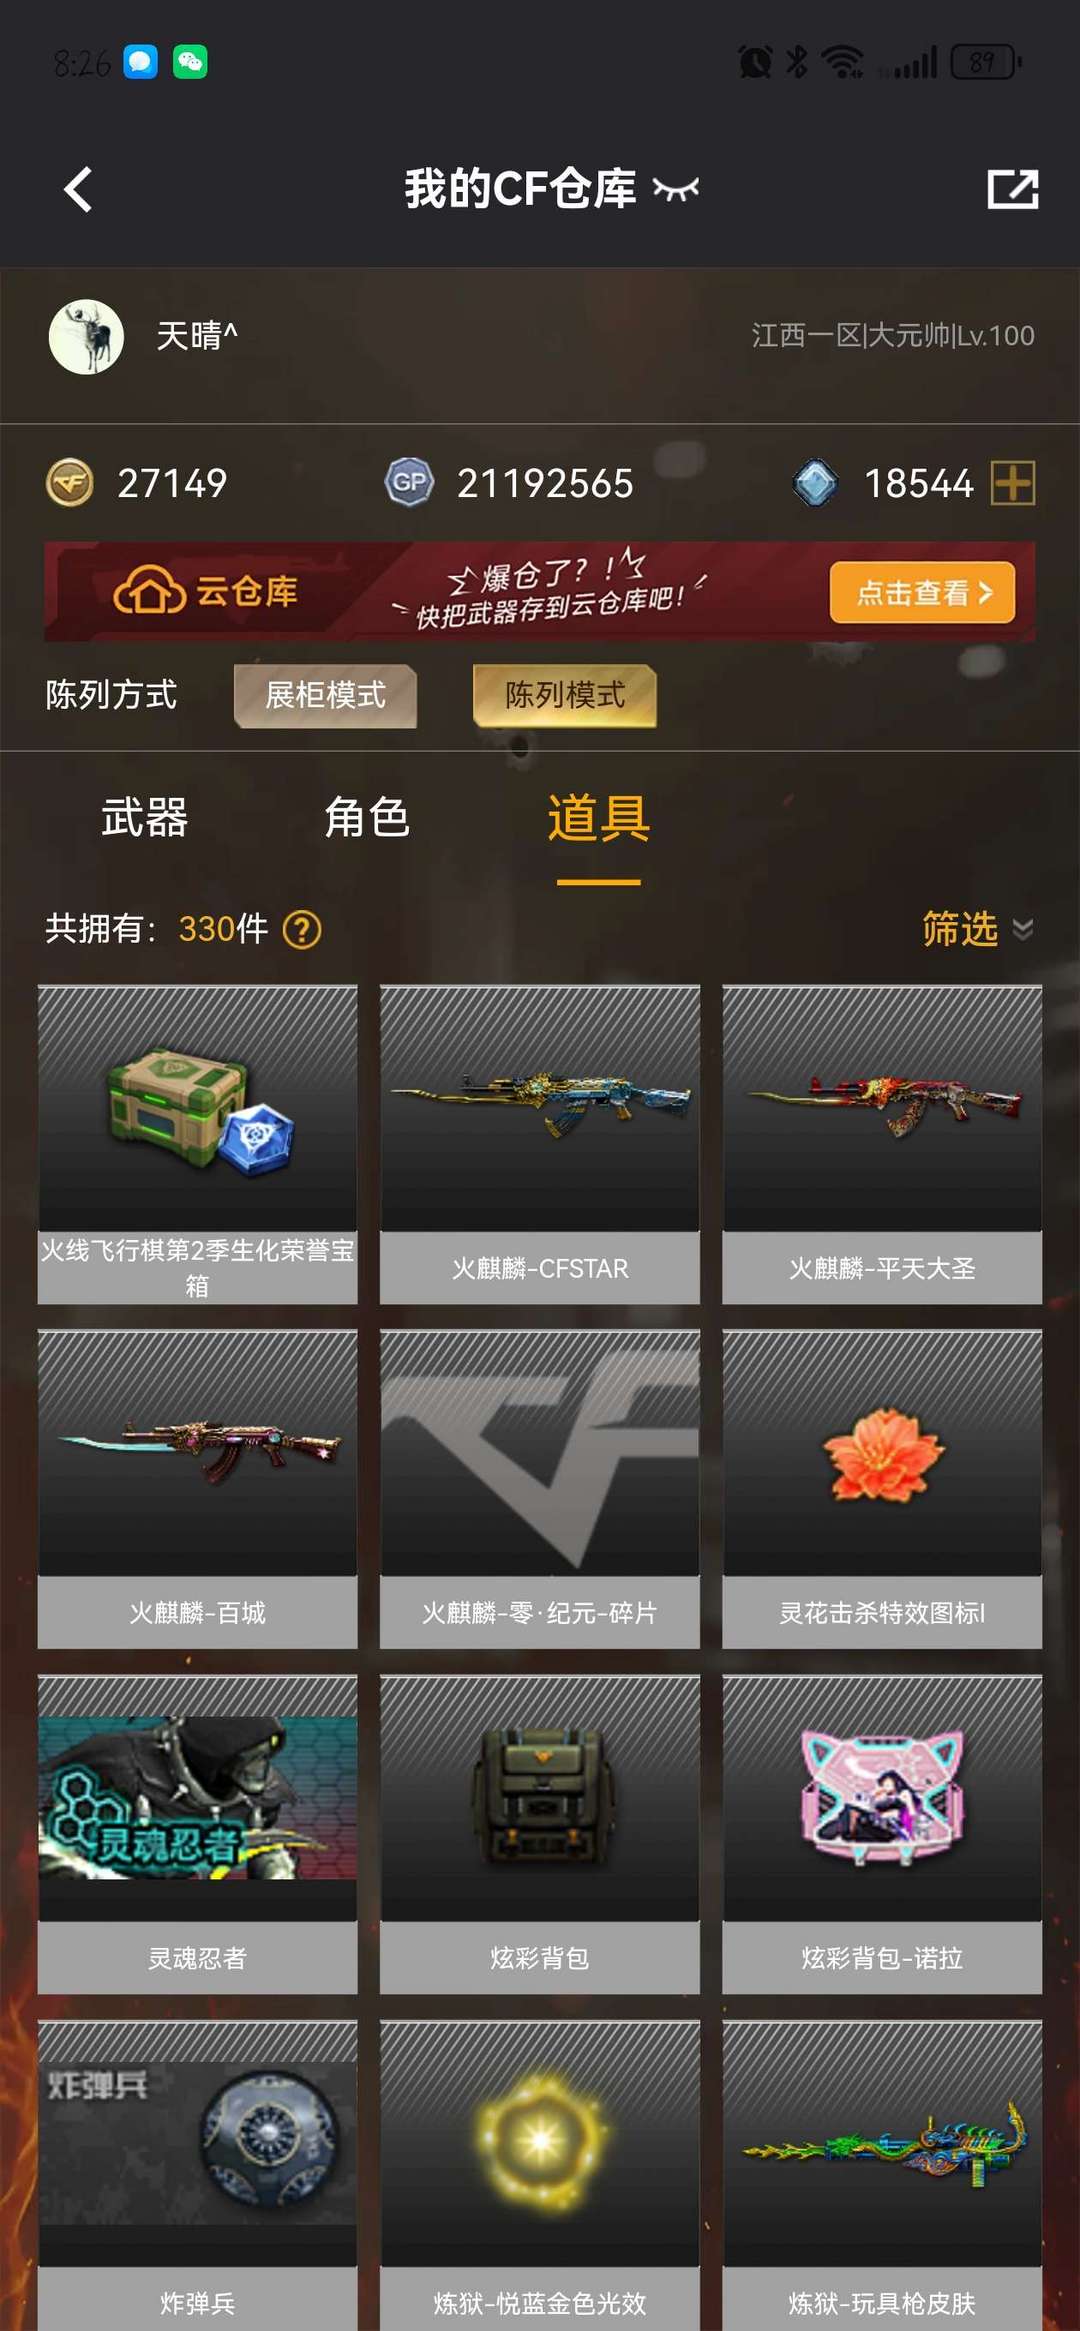Open the 角色 tab
The width and height of the screenshot is (1080, 2331).
[x=367, y=818]
